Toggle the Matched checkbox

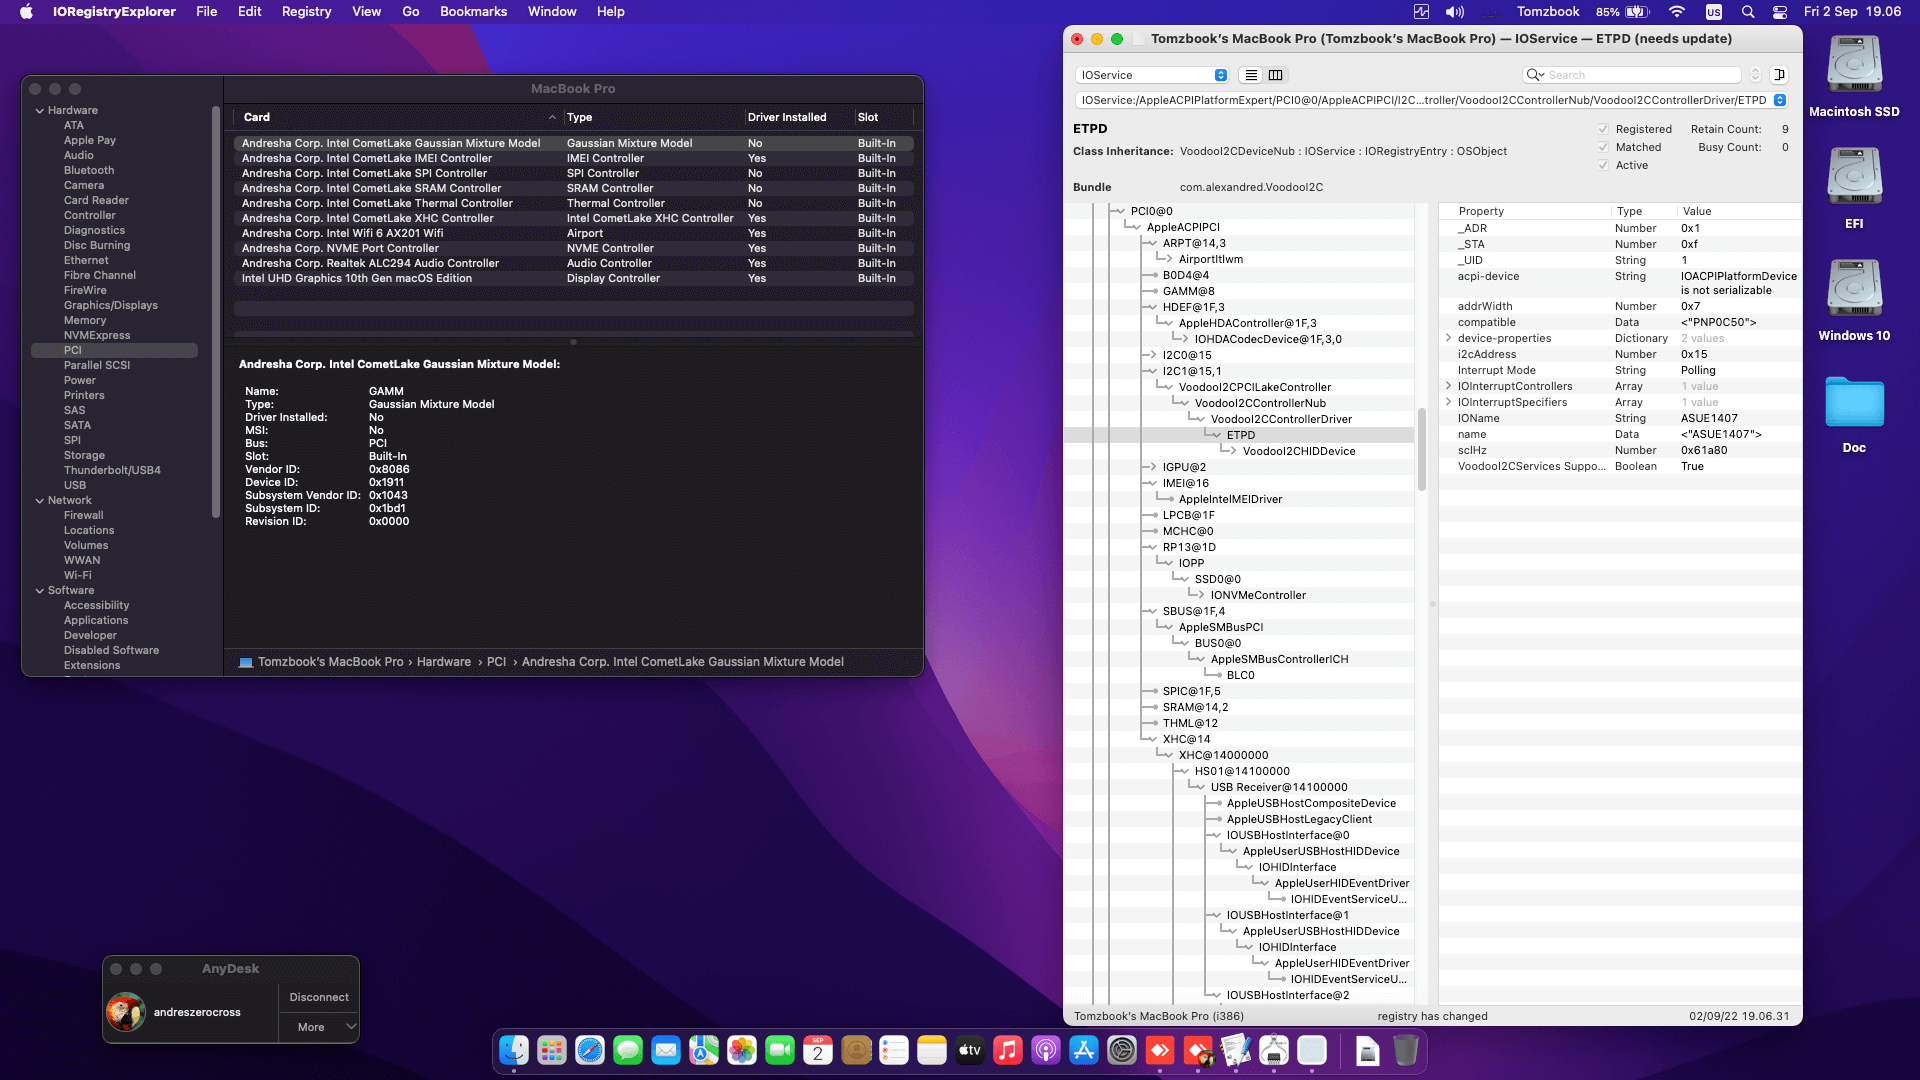[x=1603, y=147]
